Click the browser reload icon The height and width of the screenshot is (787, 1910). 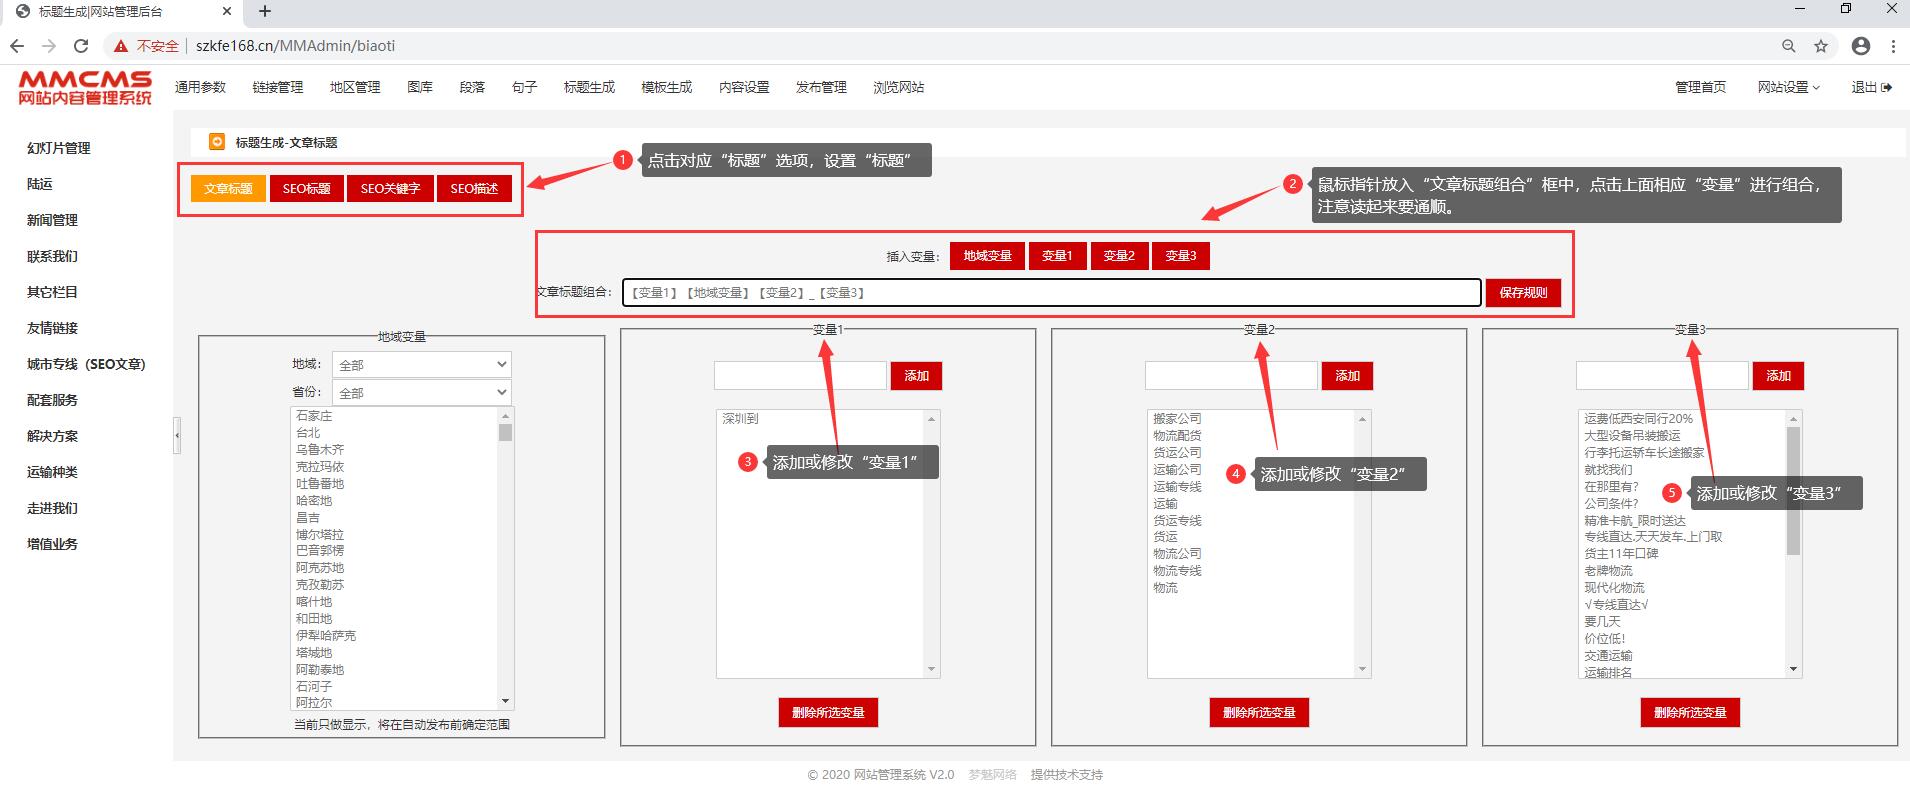tap(81, 46)
